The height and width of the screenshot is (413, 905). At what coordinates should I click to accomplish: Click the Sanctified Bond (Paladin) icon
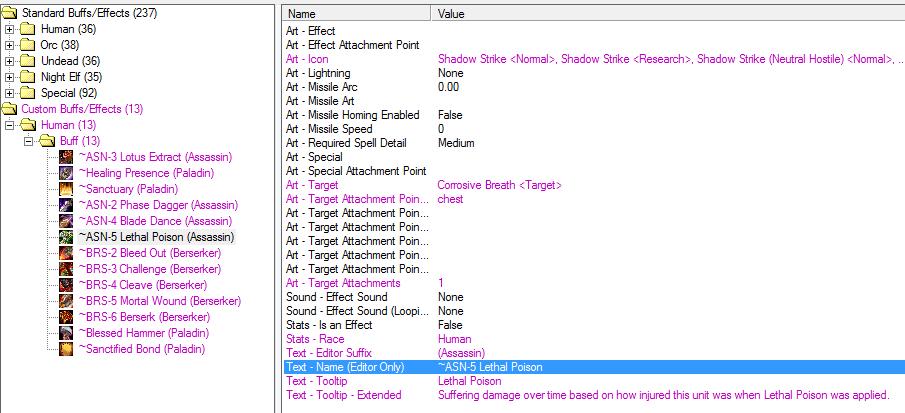(66, 349)
